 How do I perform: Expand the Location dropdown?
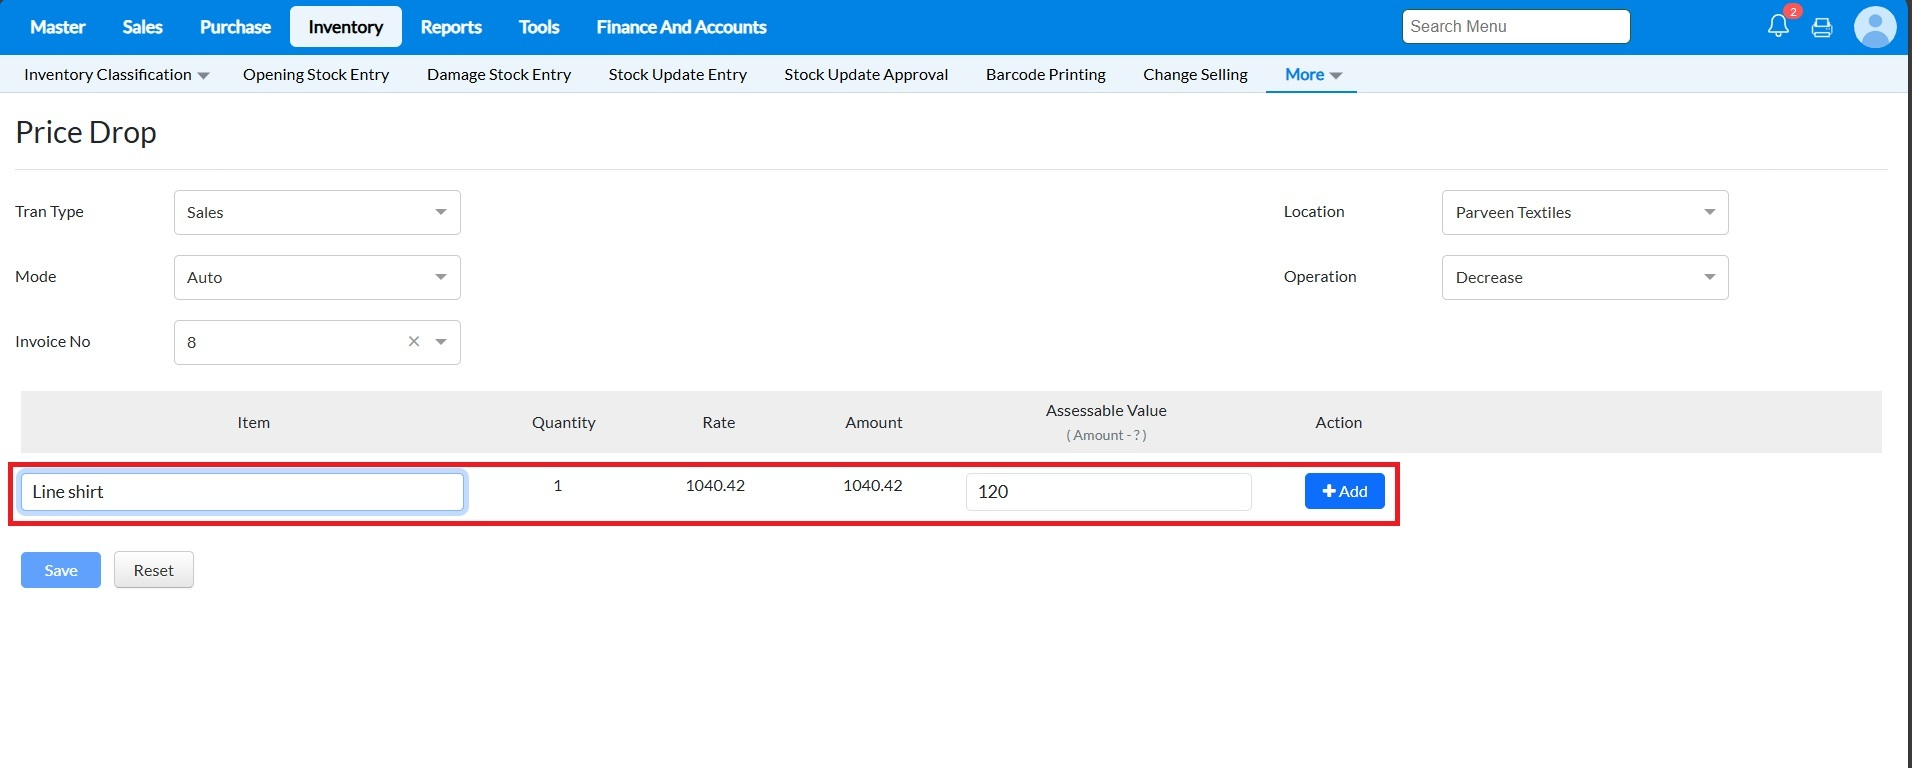coord(1584,213)
